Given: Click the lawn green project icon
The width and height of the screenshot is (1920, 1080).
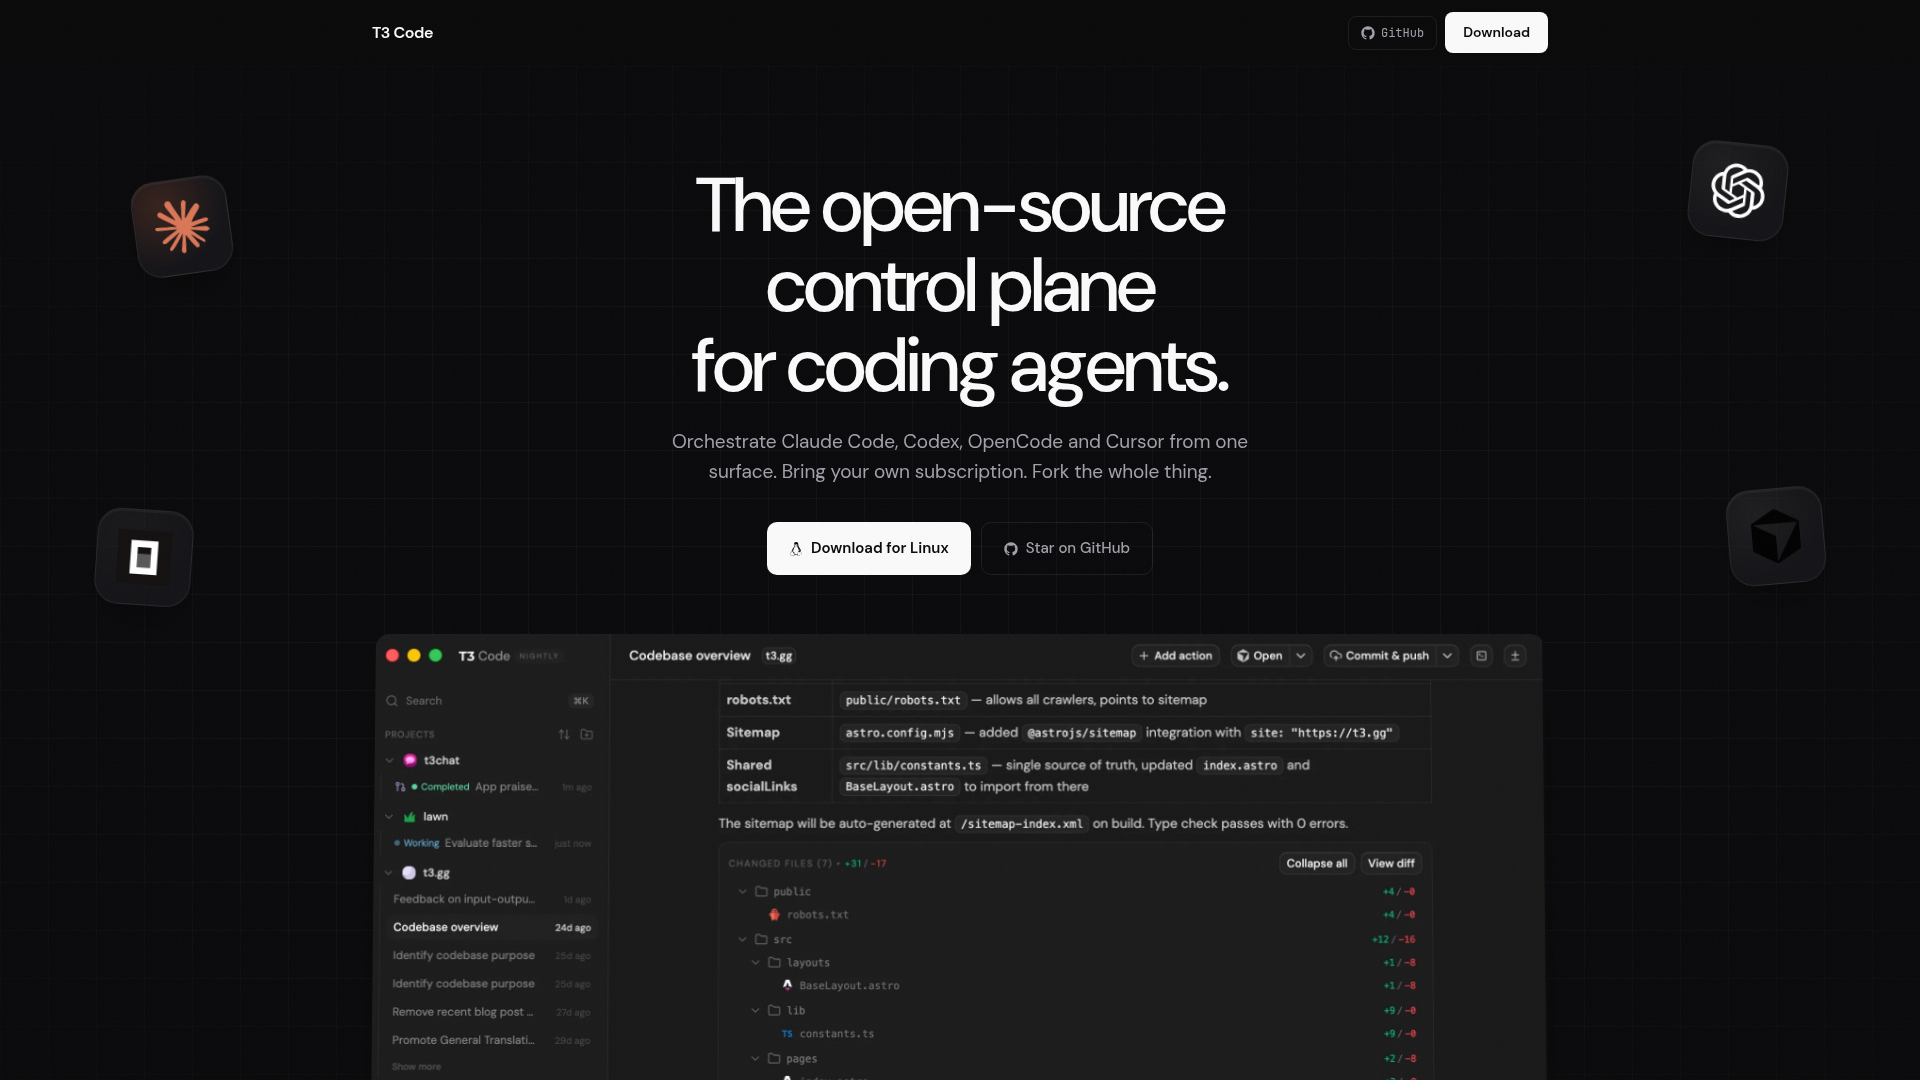Looking at the screenshot, I should [x=410, y=817].
